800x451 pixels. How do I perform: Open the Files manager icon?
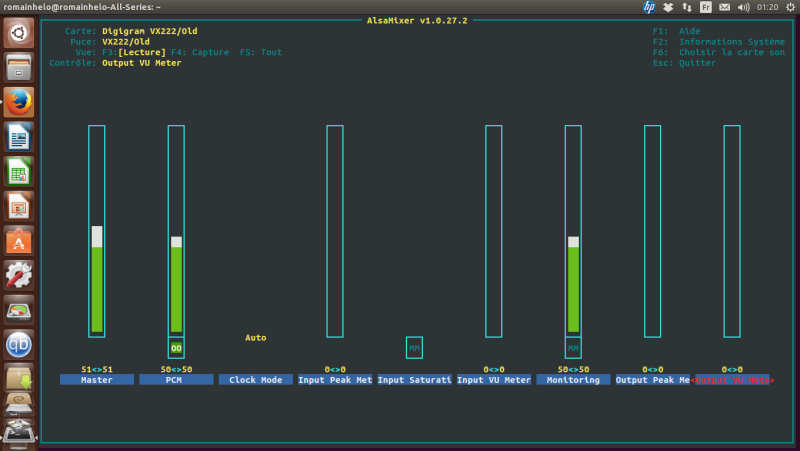(x=19, y=67)
